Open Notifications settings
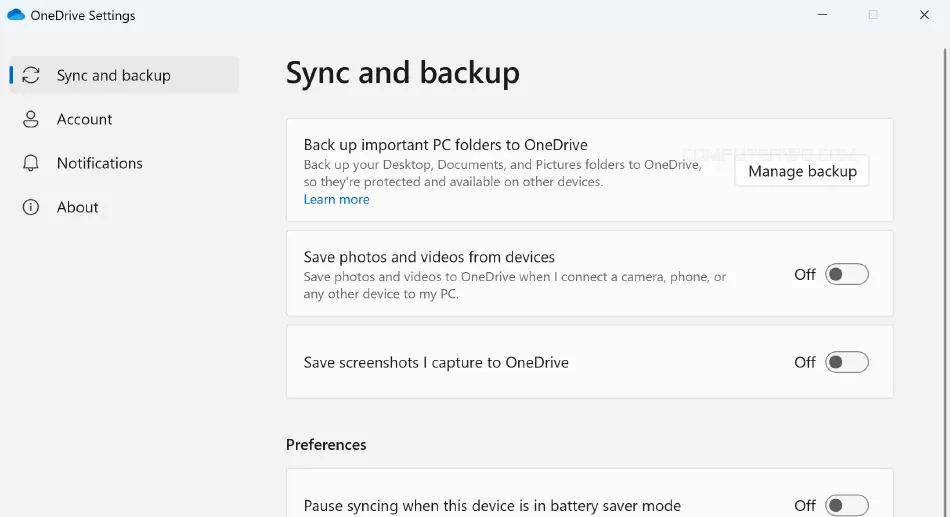This screenshot has height=517, width=950. [x=124, y=163]
